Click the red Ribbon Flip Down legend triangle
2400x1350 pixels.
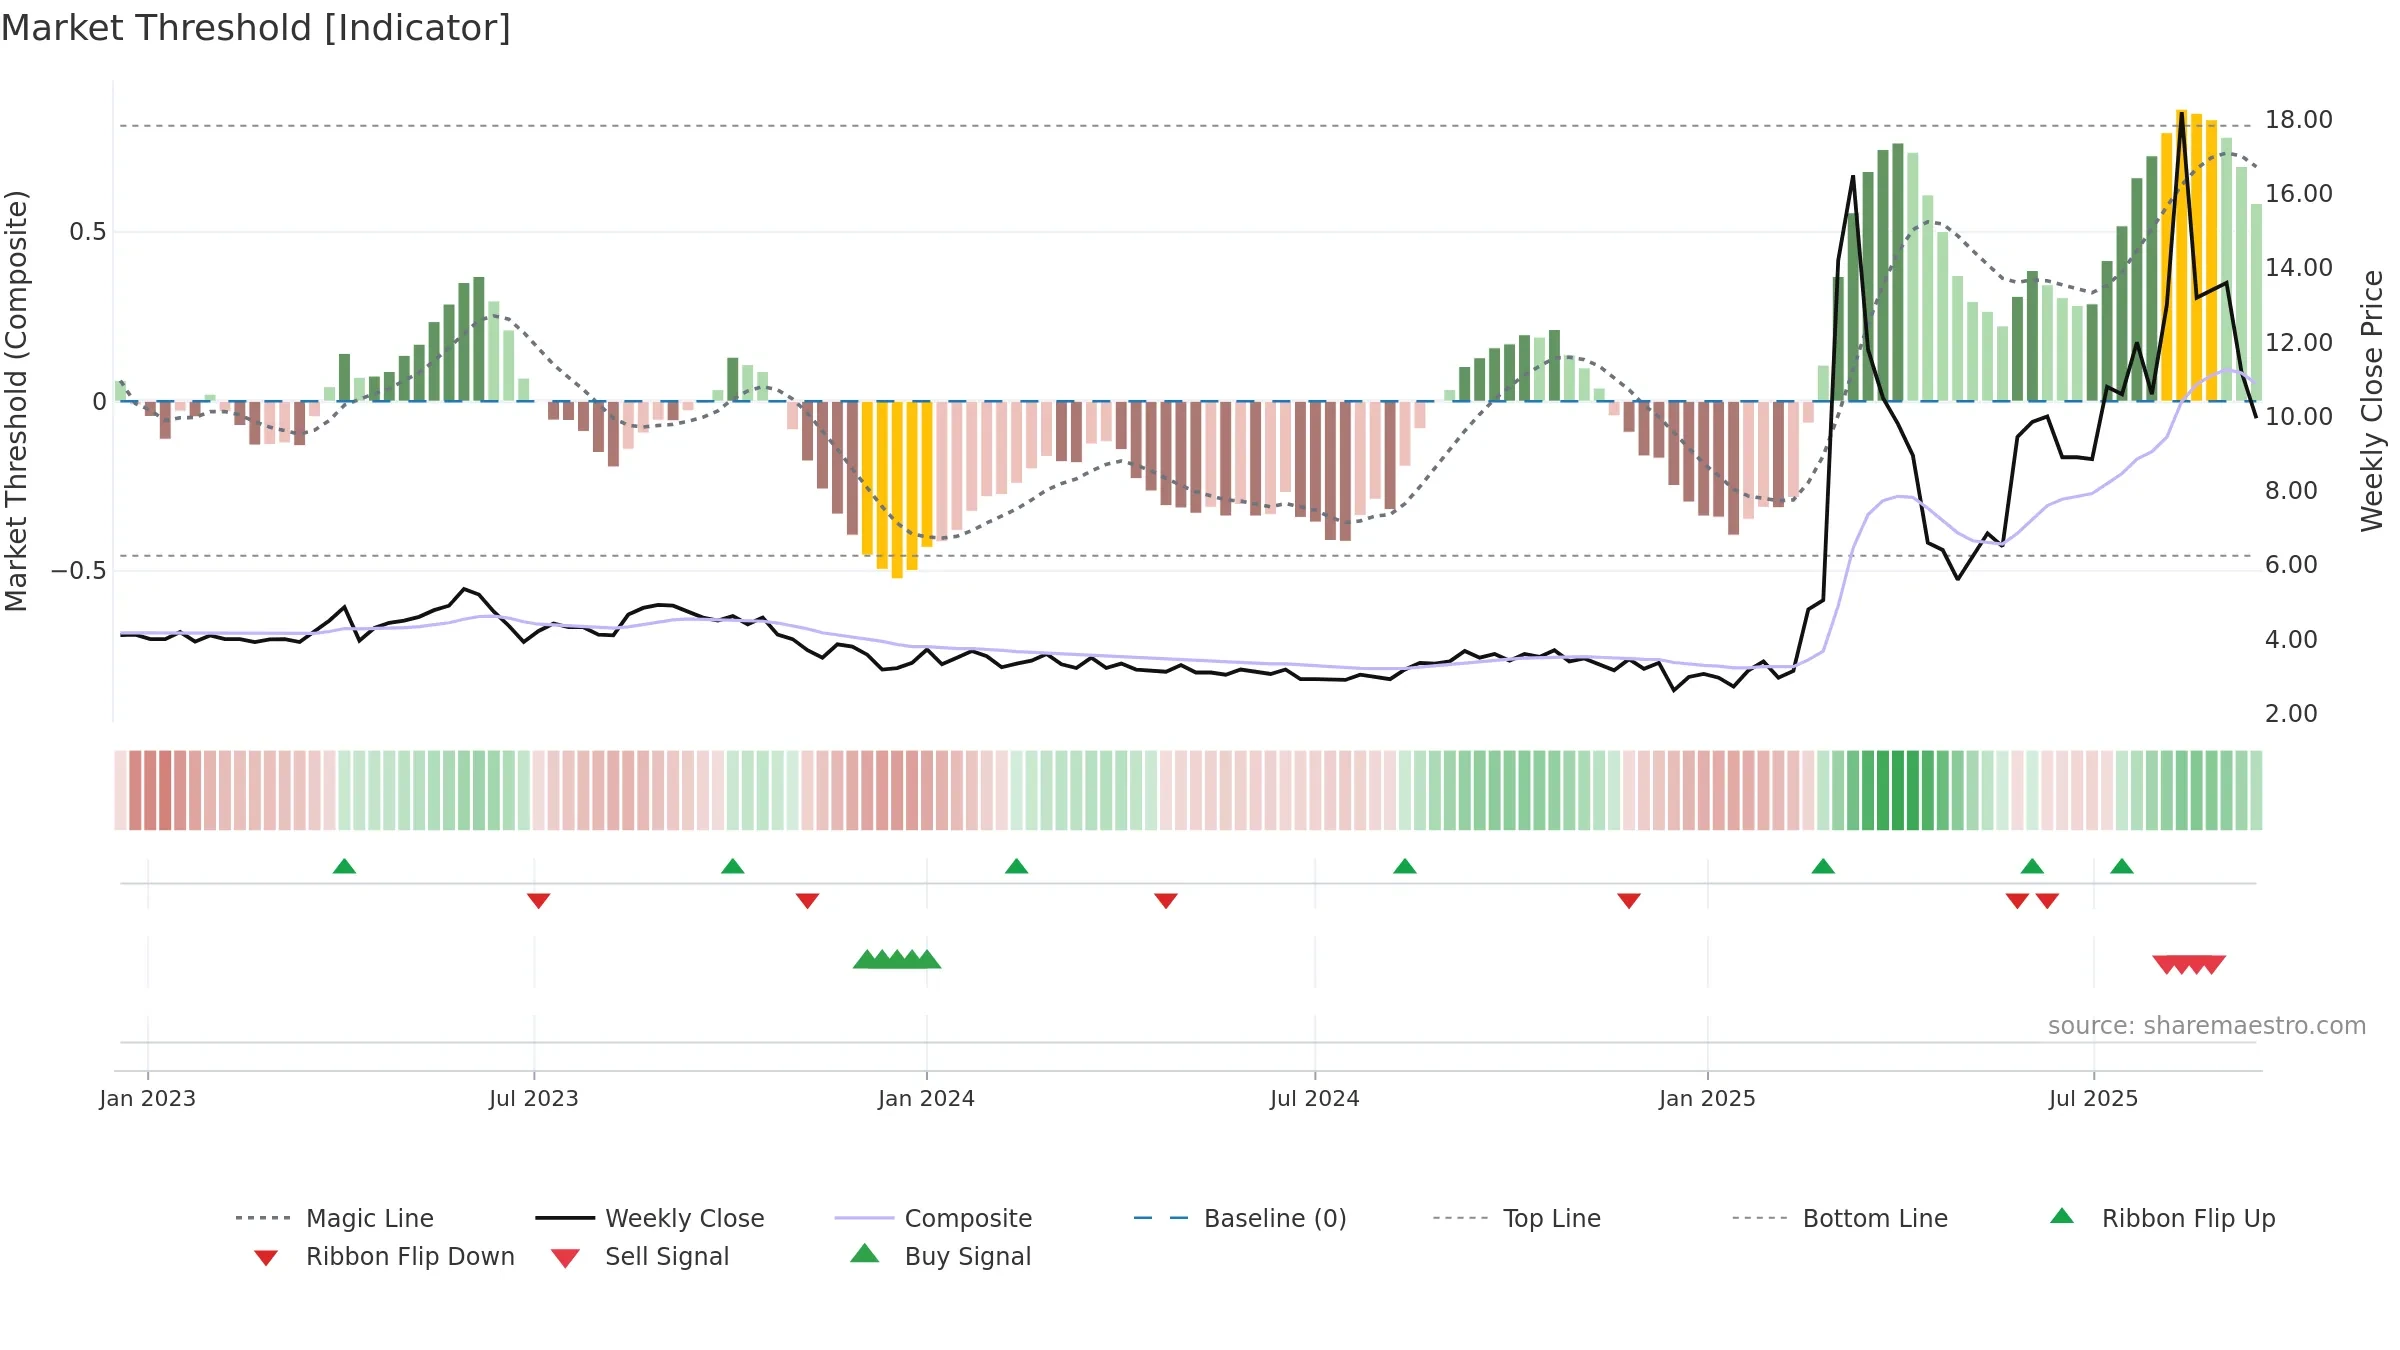pyautogui.click(x=266, y=1258)
